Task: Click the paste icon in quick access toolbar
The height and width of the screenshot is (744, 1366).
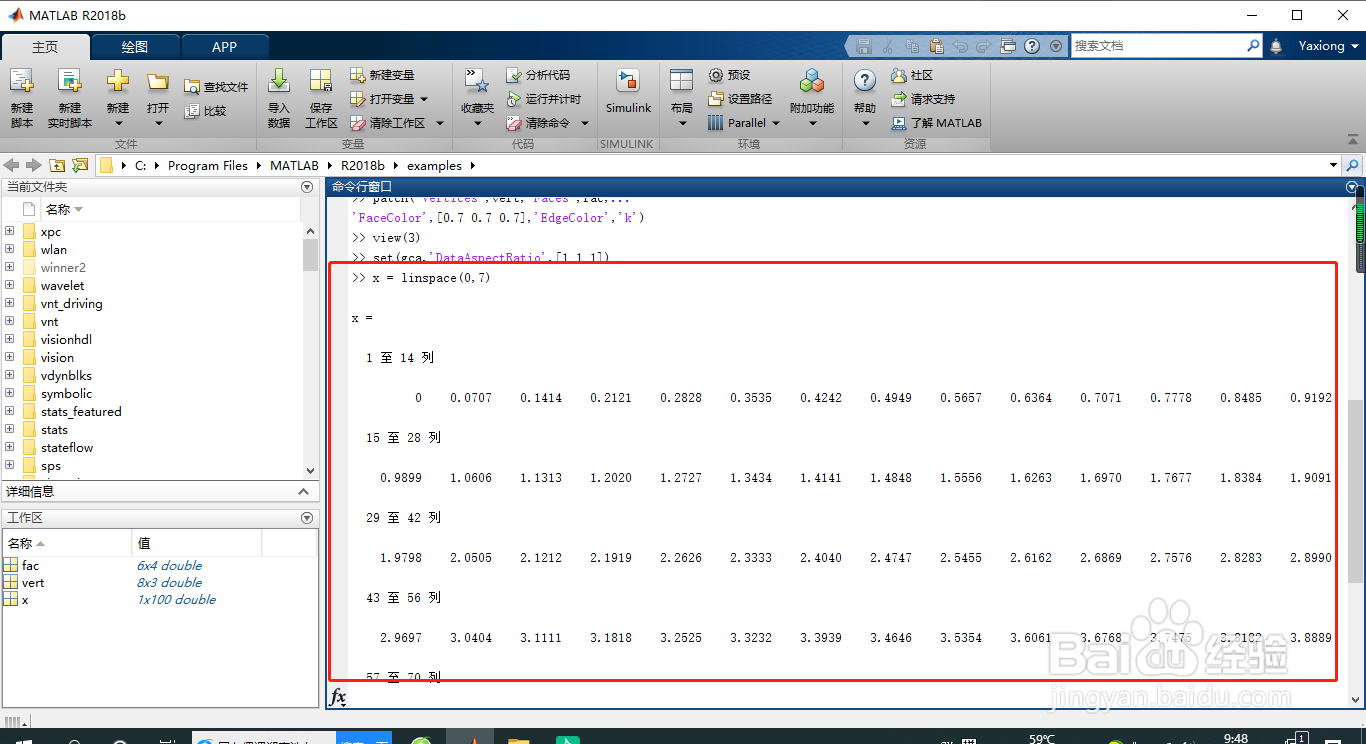Action: click(935, 46)
